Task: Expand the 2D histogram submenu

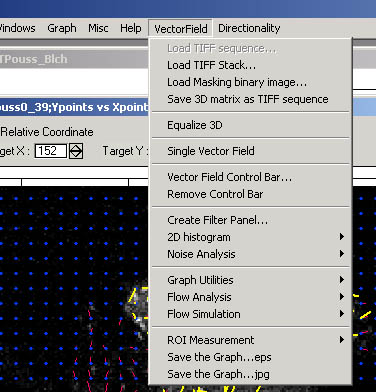Action: point(251,237)
